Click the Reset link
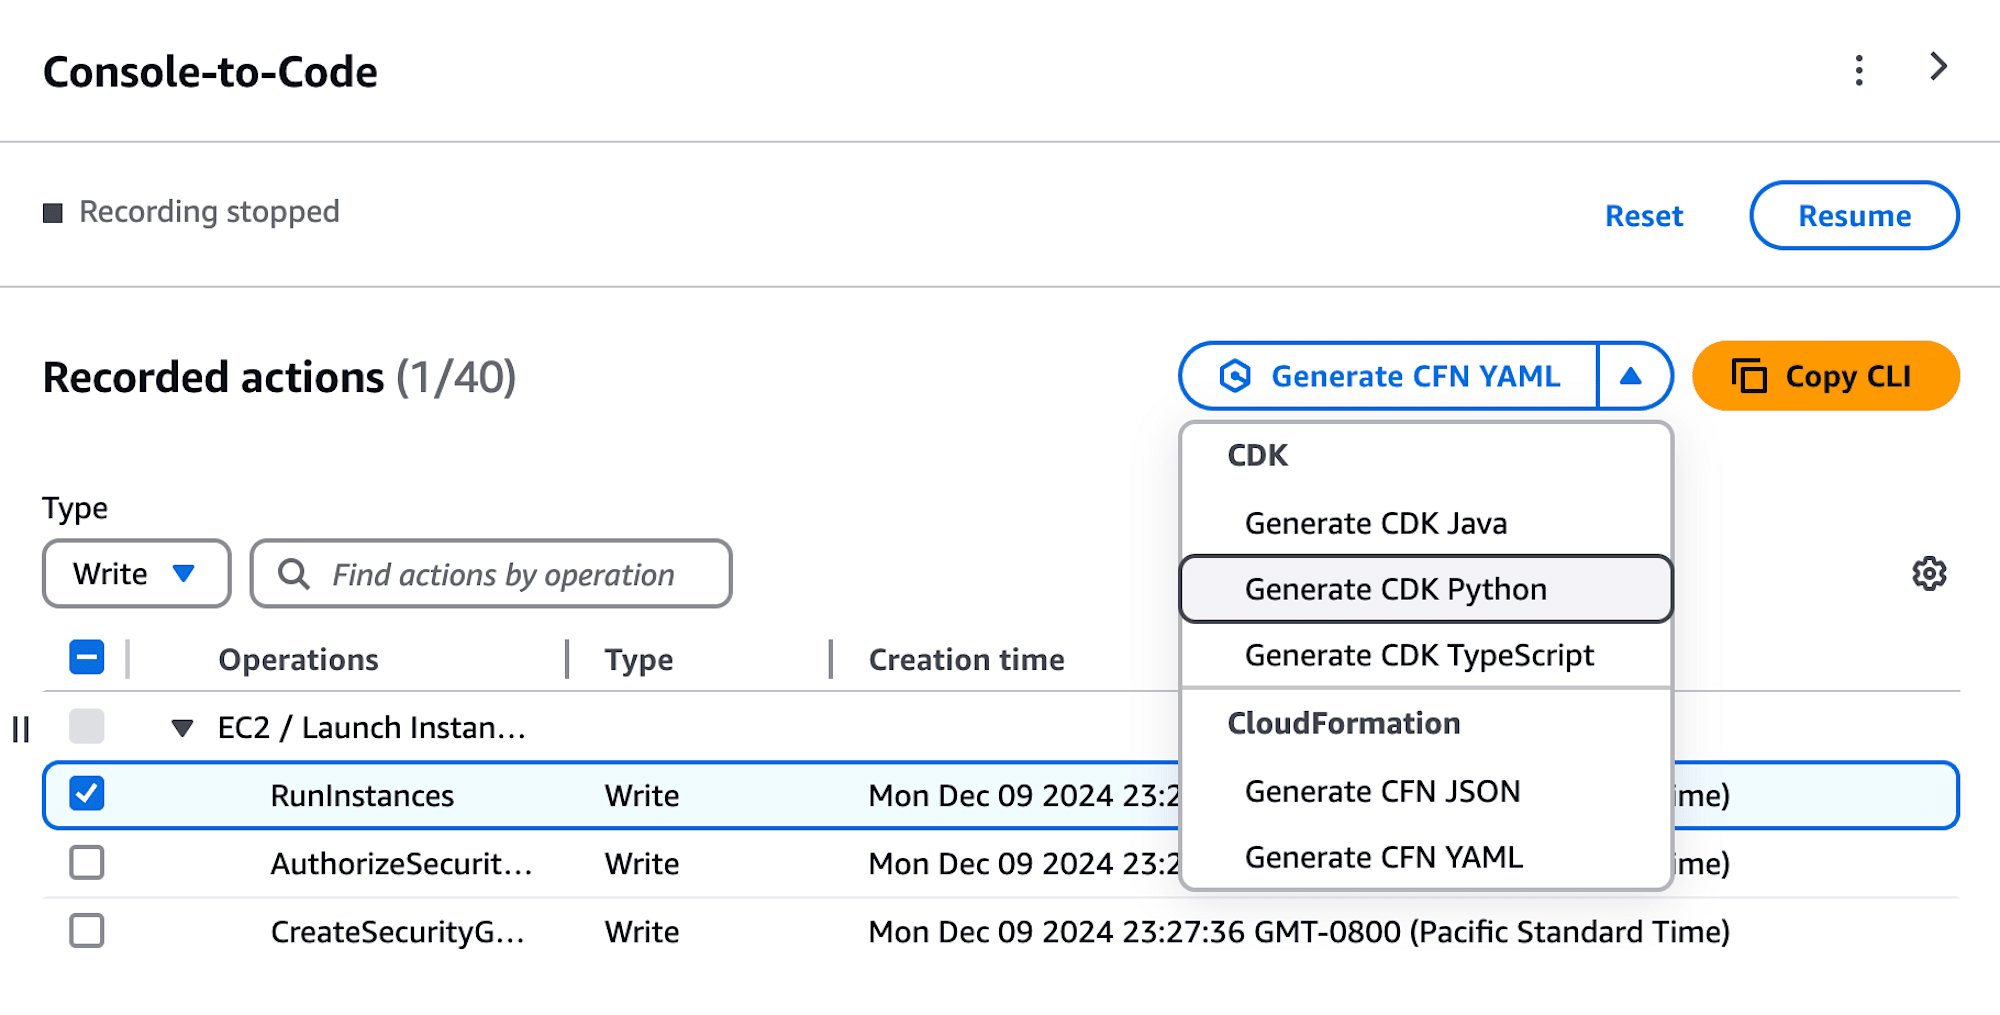Screen dimensions: 2000x1015 click(x=1644, y=216)
